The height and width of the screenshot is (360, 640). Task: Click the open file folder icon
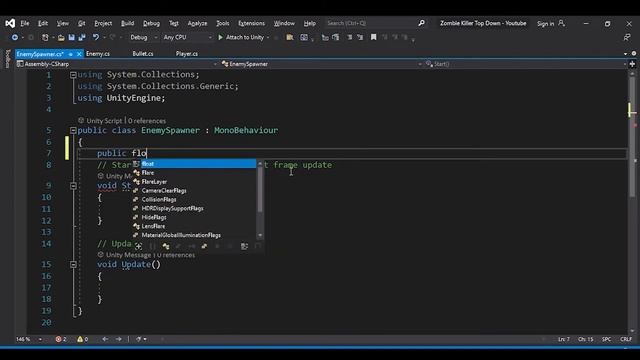point(61,38)
